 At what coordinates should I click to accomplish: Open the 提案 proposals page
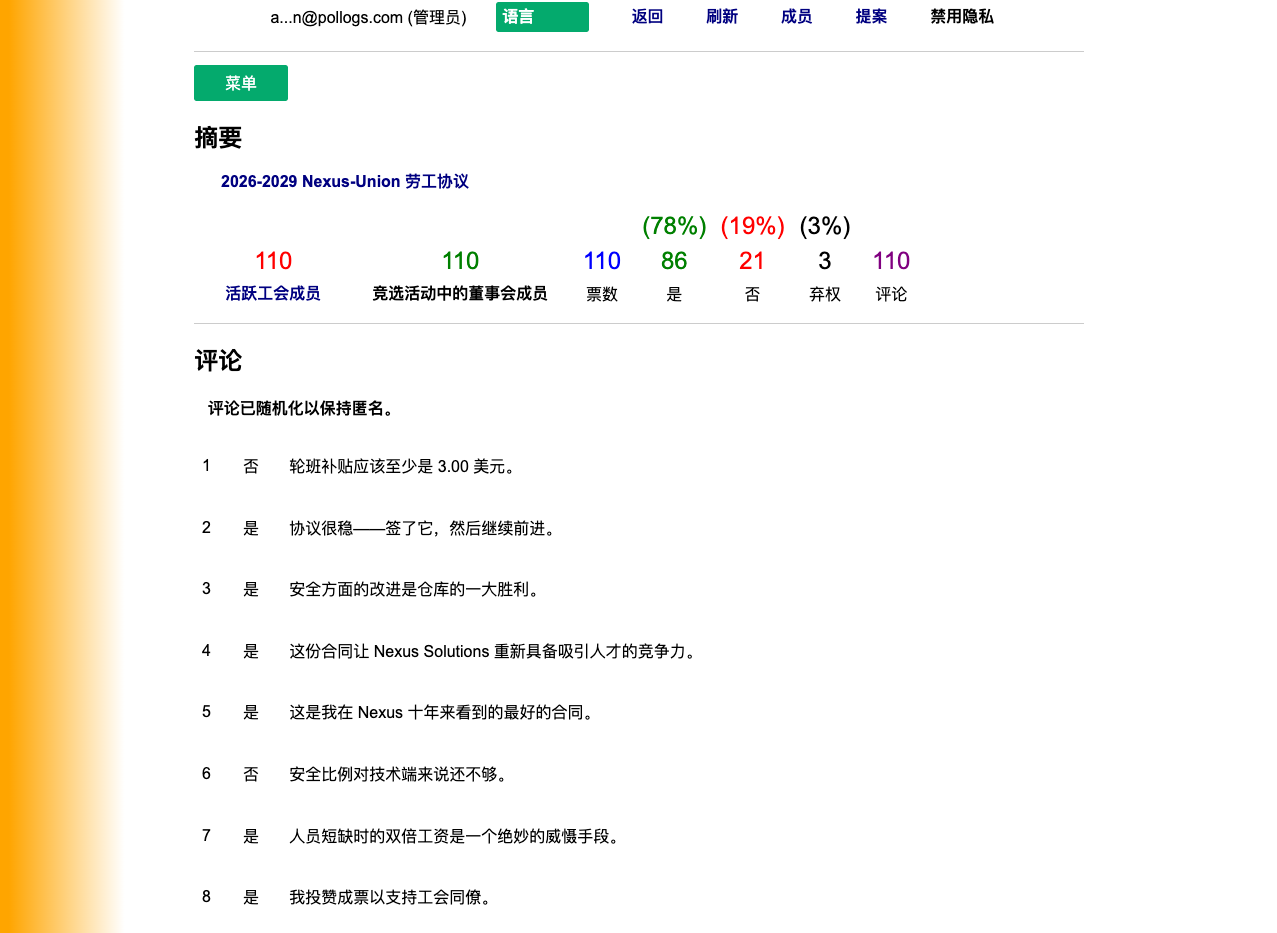(x=870, y=16)
